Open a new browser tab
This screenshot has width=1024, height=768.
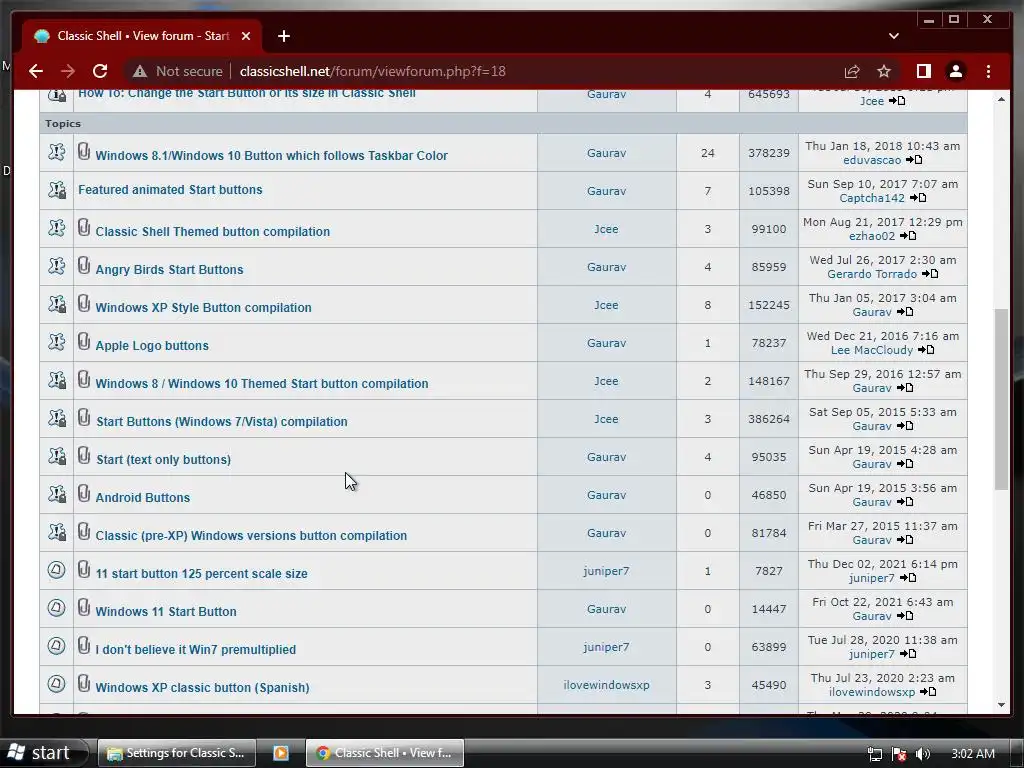coord(283,36)
